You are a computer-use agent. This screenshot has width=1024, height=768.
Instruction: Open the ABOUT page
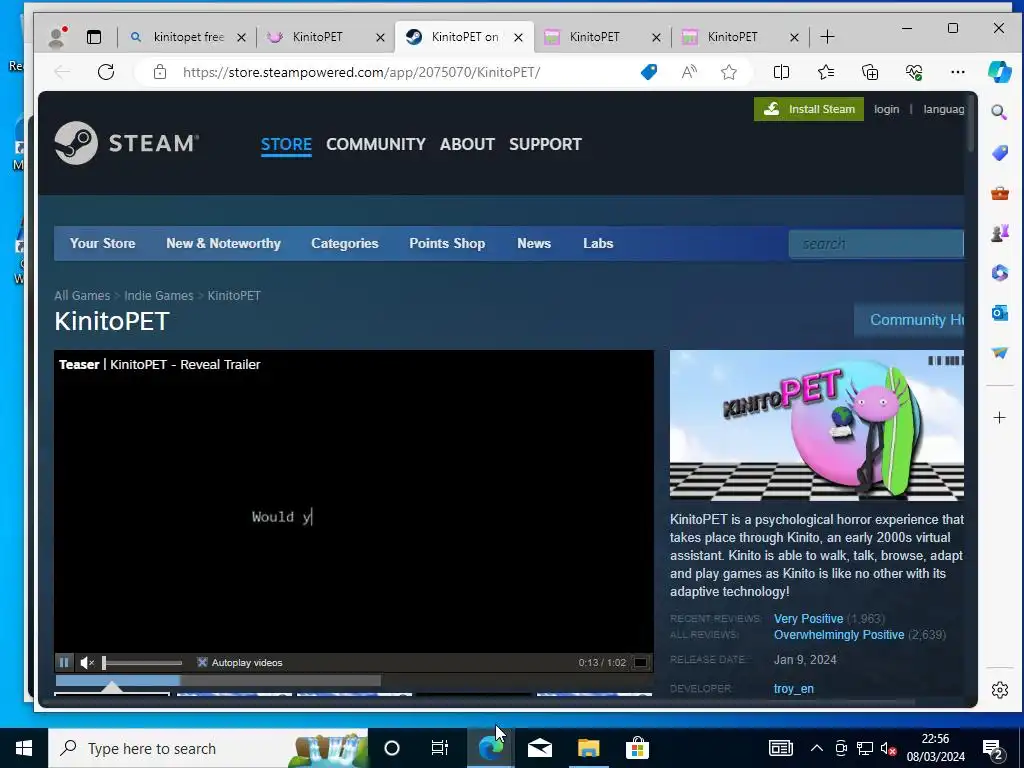point(467,144)
